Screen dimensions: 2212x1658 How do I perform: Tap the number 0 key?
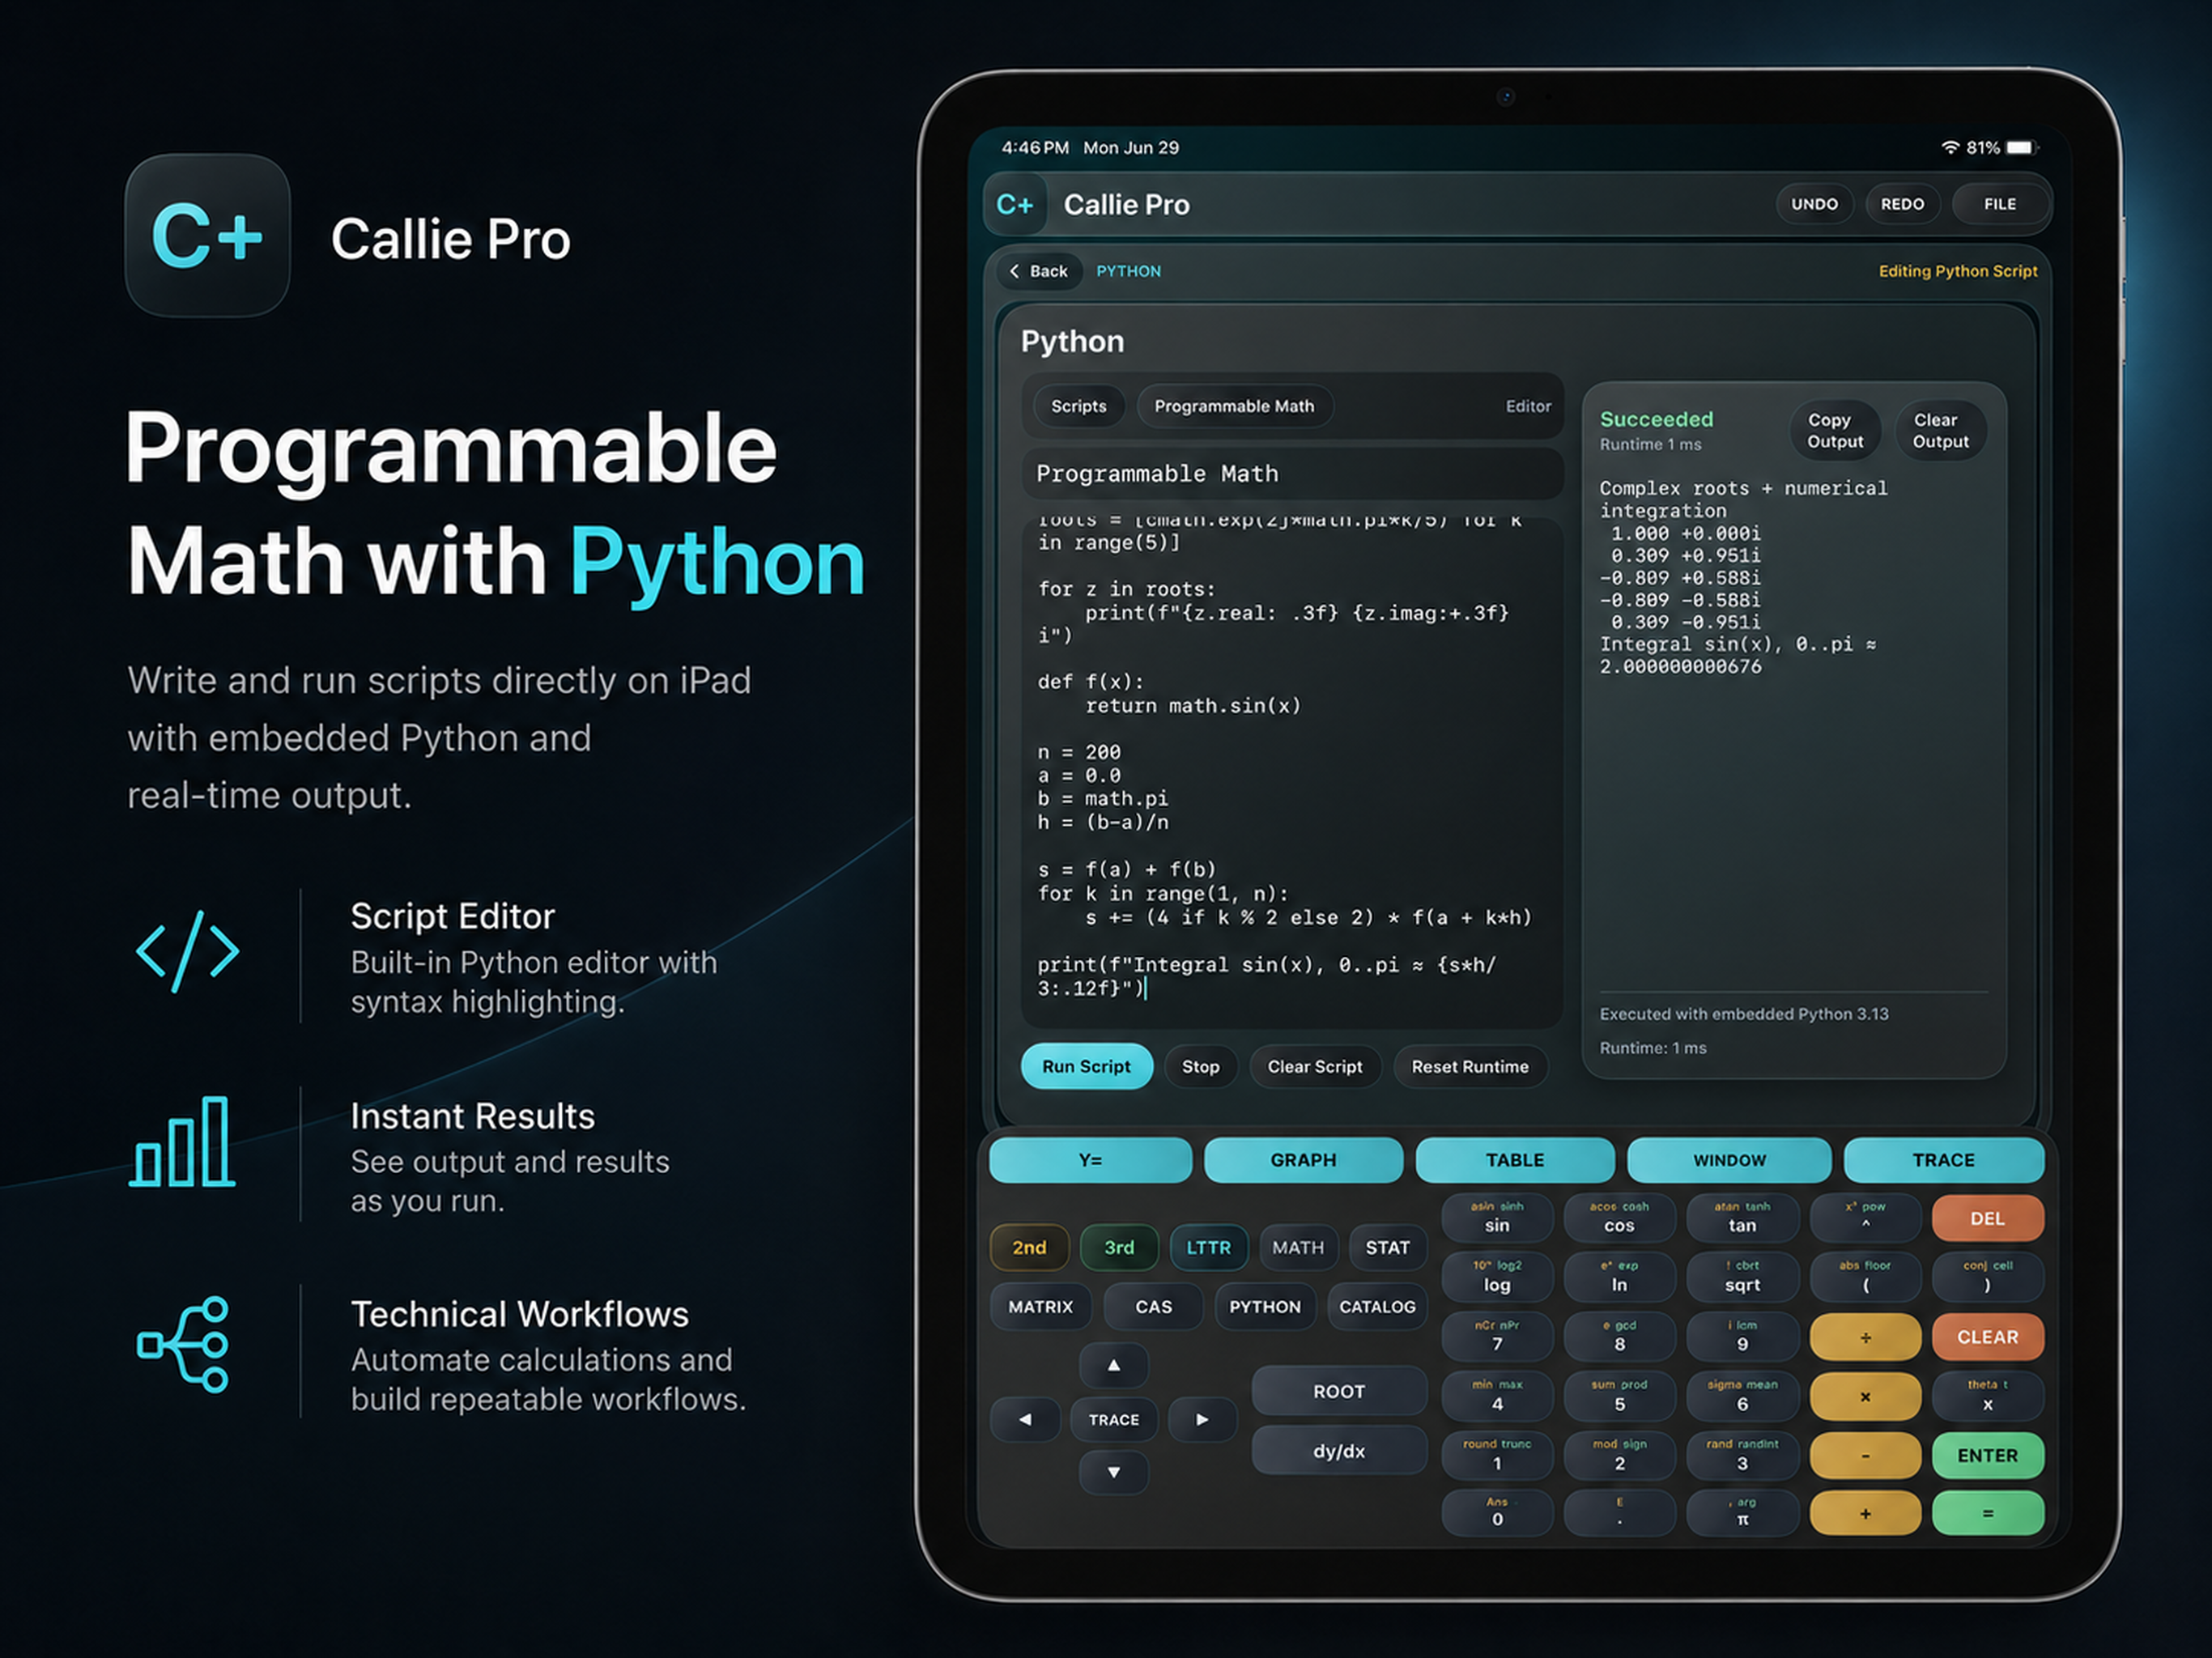[1496, 1513]
